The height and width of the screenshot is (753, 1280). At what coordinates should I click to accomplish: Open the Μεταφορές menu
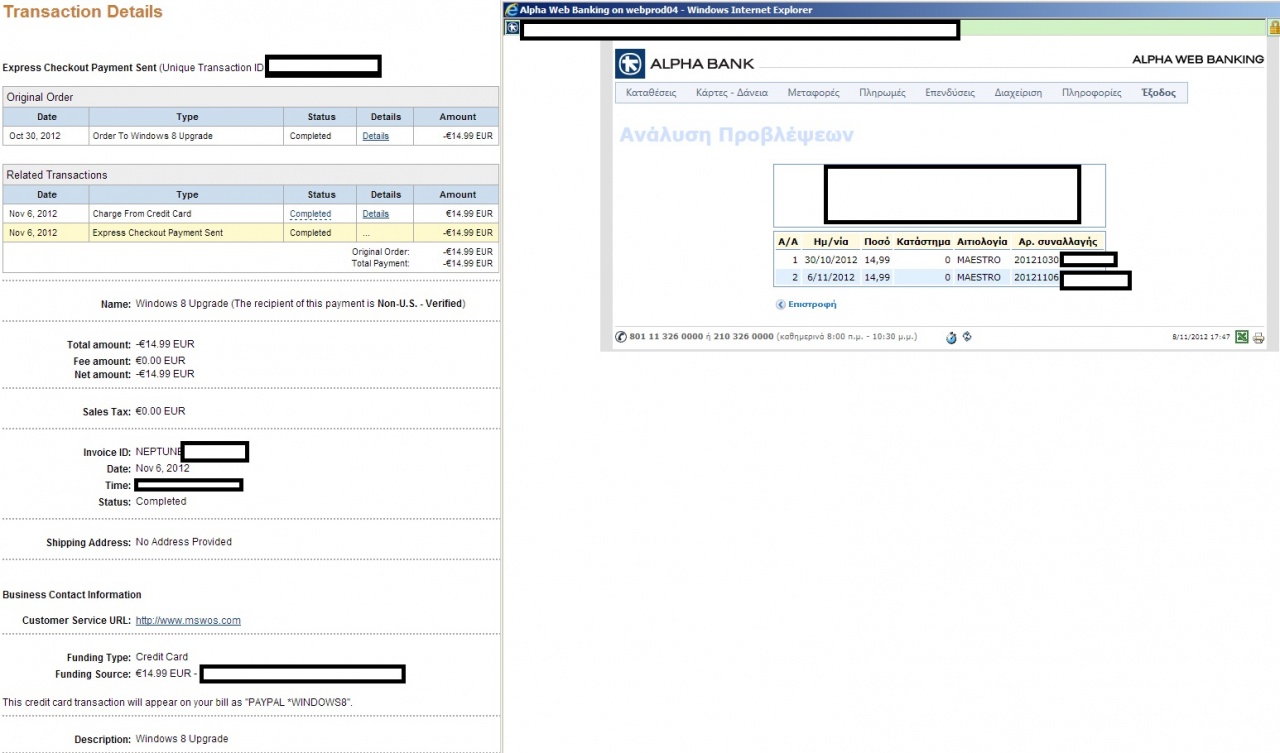813,93
